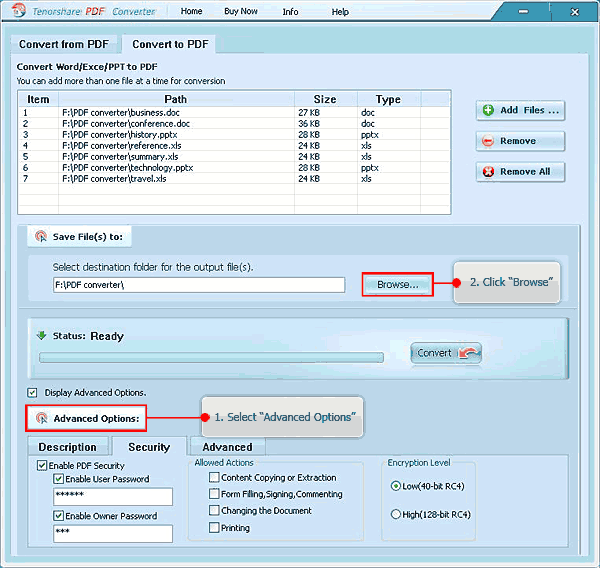The width and height of the screenshot is (600, 568).
Task: Click the owner password field
Action: point(113,534)
